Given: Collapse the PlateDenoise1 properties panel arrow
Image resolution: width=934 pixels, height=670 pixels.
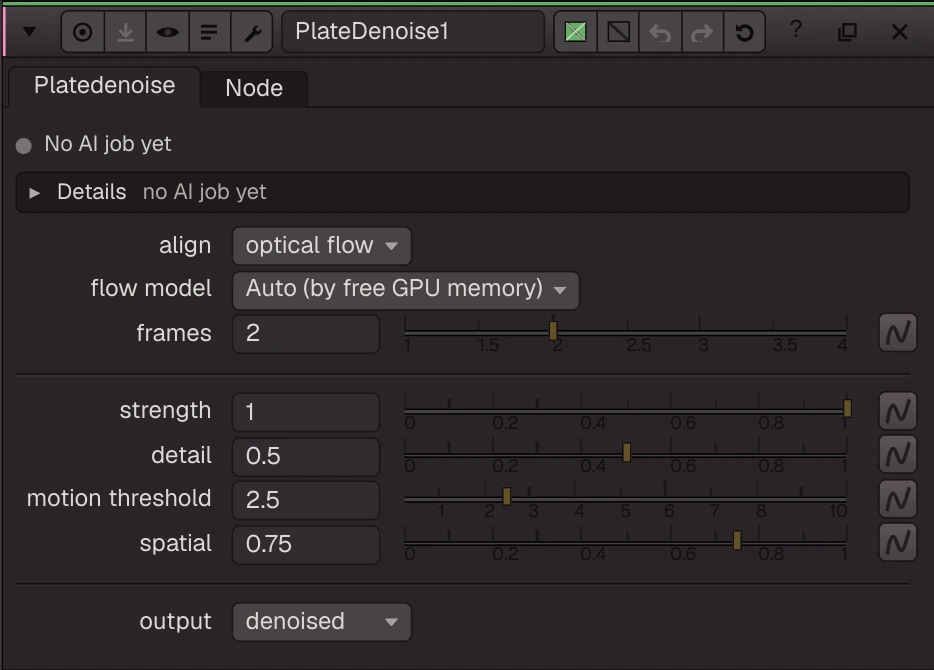Looking at the screenshot, I should point(29,32).
